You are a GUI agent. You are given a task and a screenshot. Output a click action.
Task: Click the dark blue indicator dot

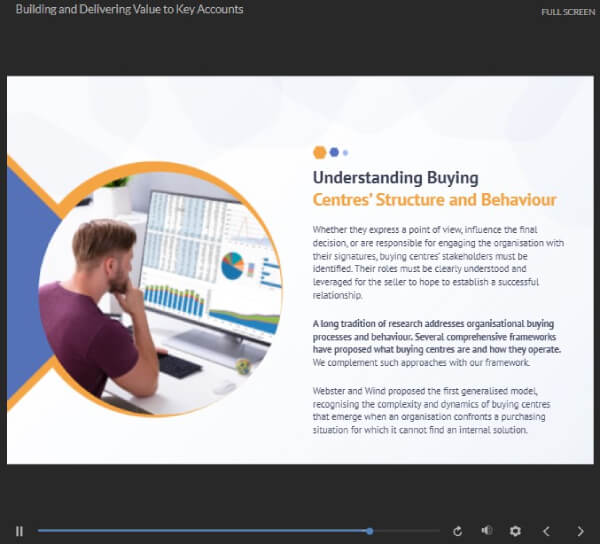334,152
